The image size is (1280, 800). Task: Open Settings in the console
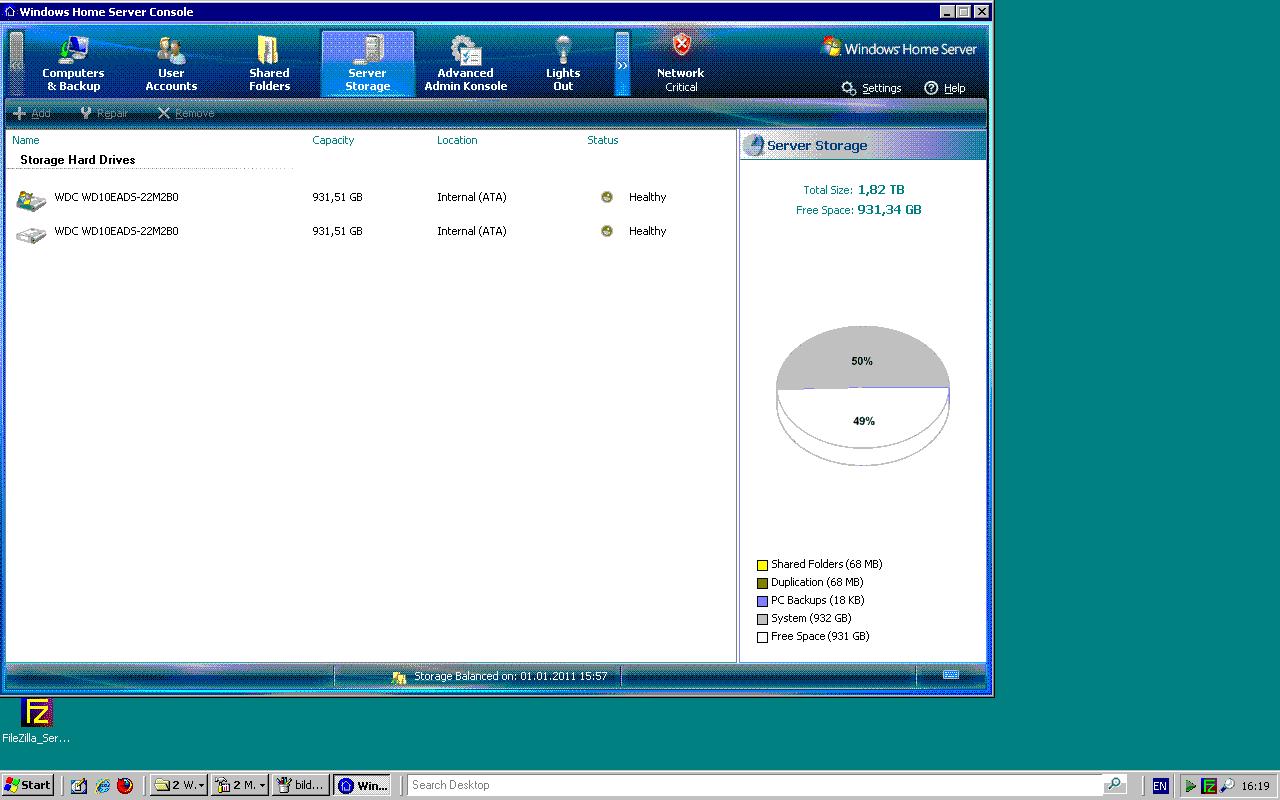coord(872,88)
